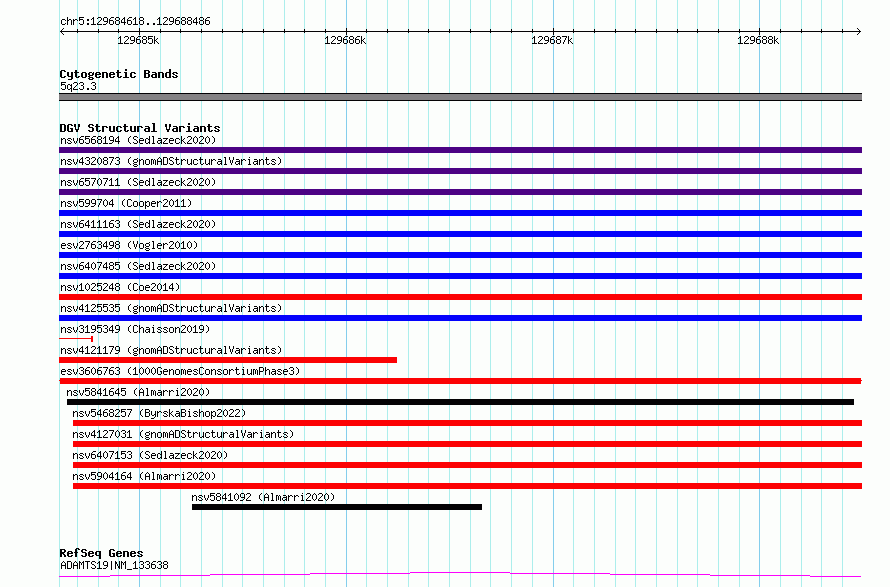Click the nsv5468257 (ByrskaBishop2022) label
This screenshot has height=587, width=890.
coord(159,413)
